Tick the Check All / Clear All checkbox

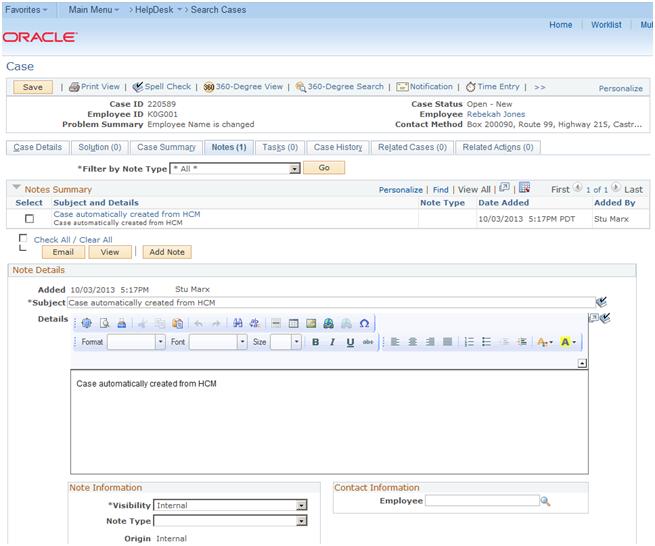pos(23,239)
